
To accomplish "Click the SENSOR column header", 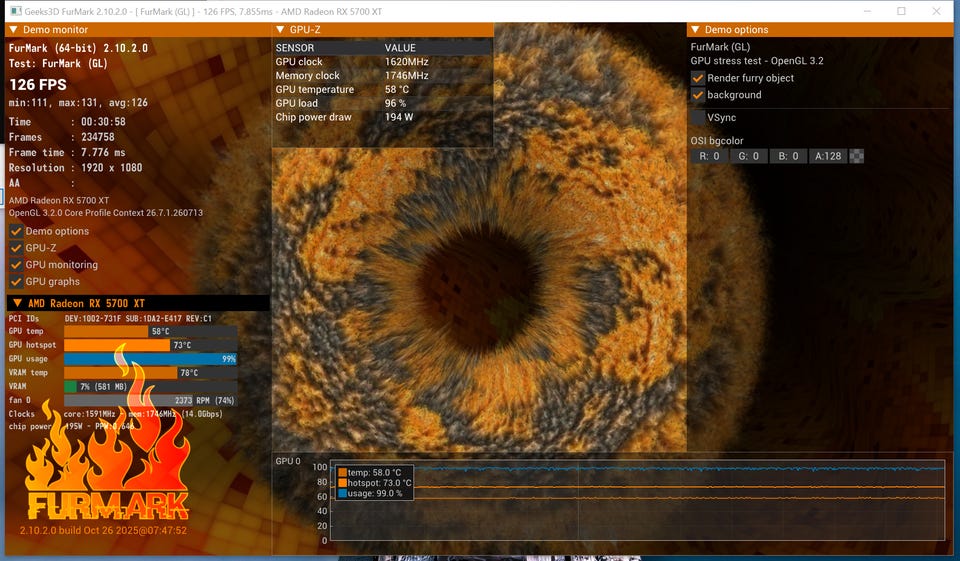I will tap(294, 48).
